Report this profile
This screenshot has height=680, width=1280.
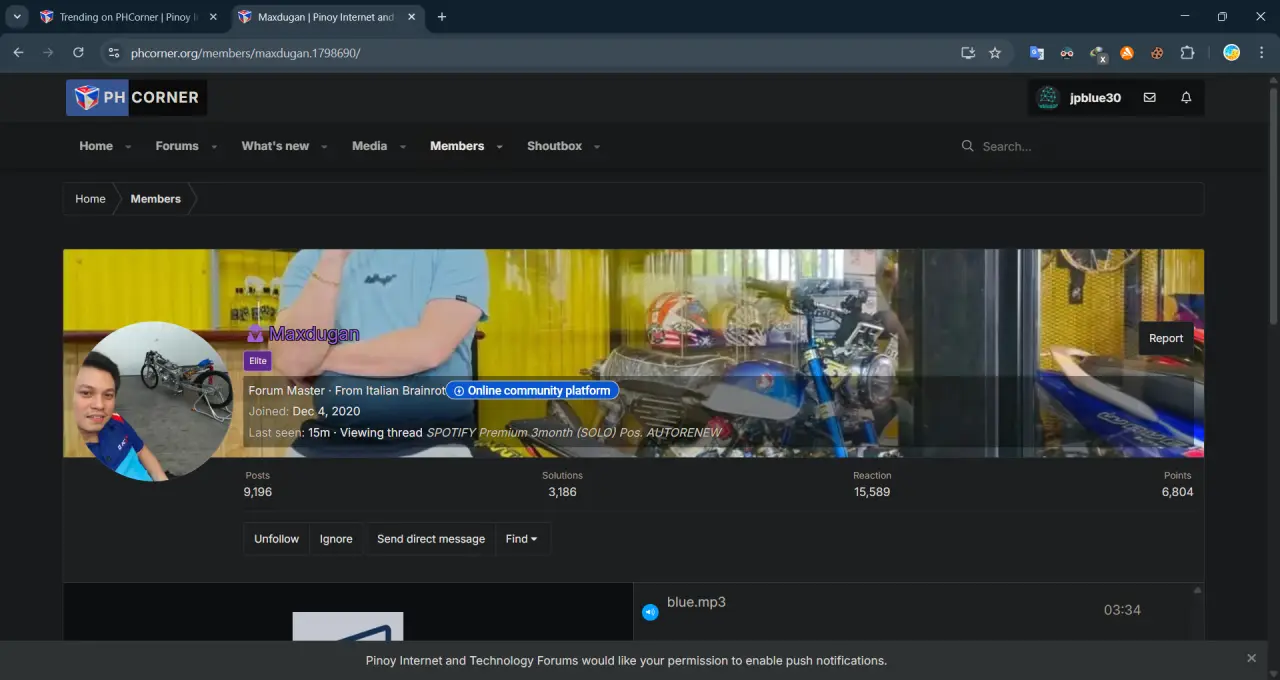1166,338
